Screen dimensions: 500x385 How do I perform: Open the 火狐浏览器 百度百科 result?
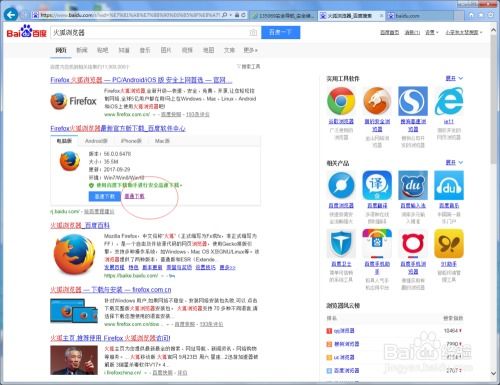click(80, 225)
